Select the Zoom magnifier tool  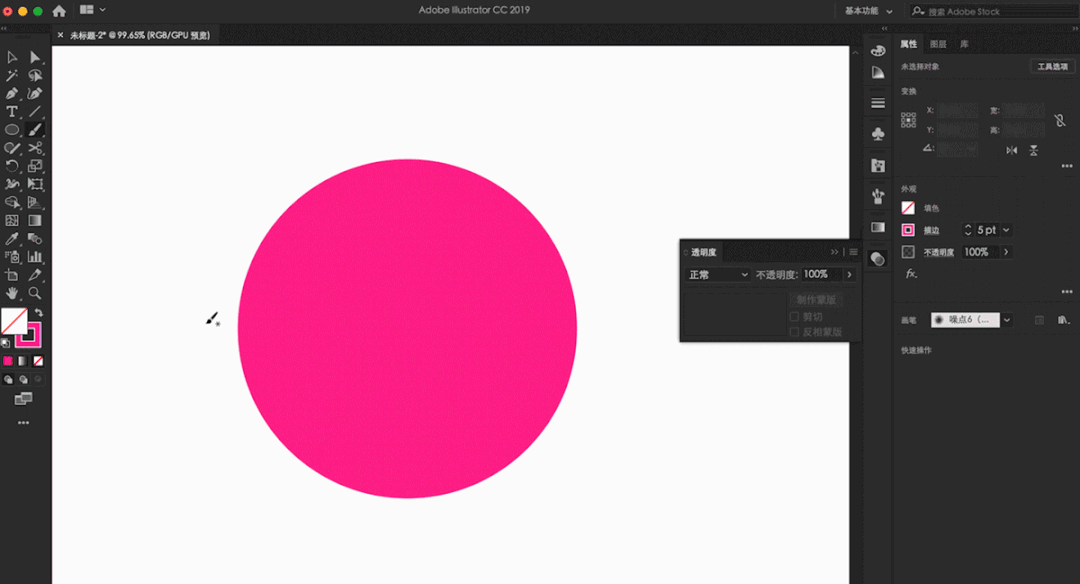(35, 293)
